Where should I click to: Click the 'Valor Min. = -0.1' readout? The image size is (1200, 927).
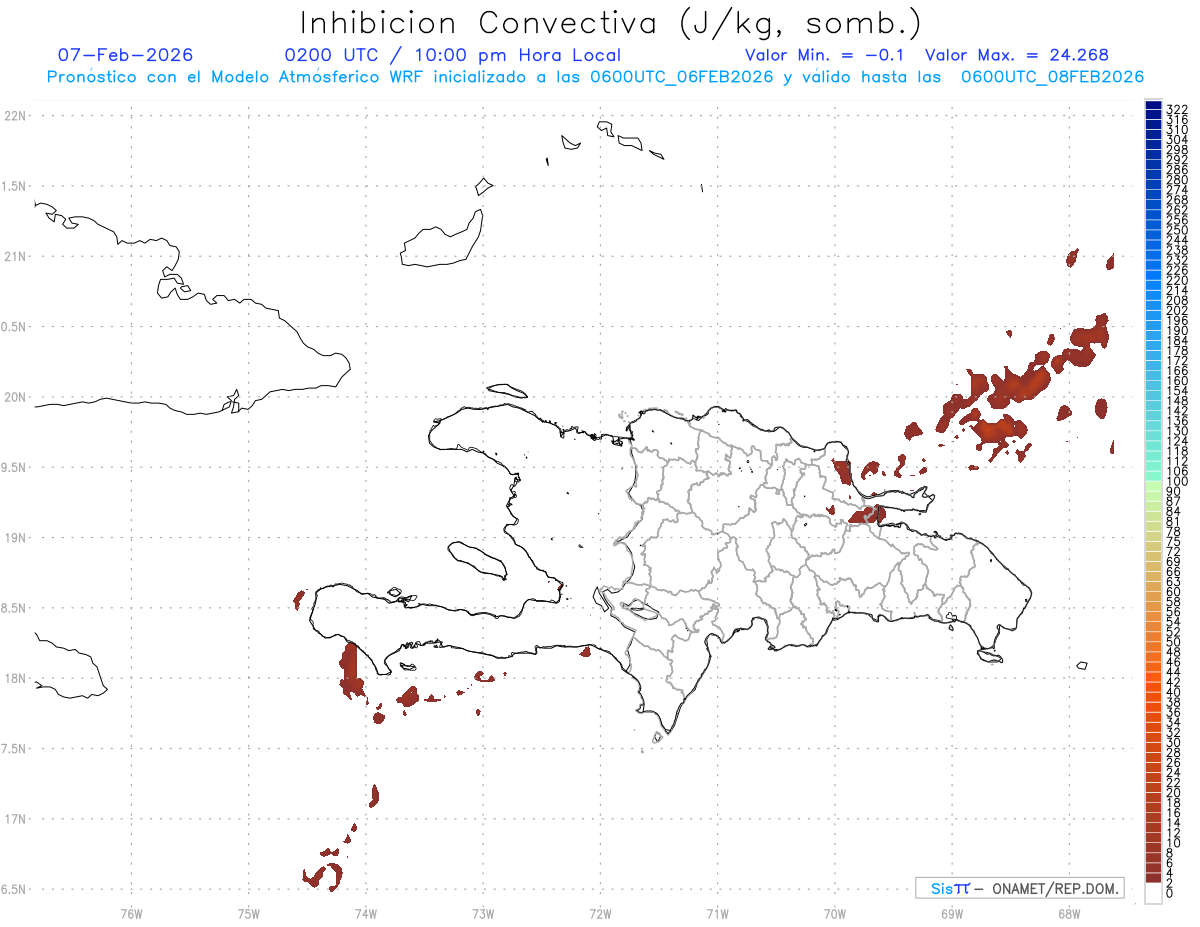826,55
